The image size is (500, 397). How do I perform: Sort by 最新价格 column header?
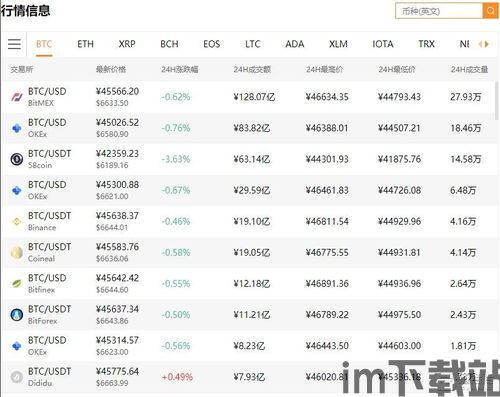coord(111,69)
